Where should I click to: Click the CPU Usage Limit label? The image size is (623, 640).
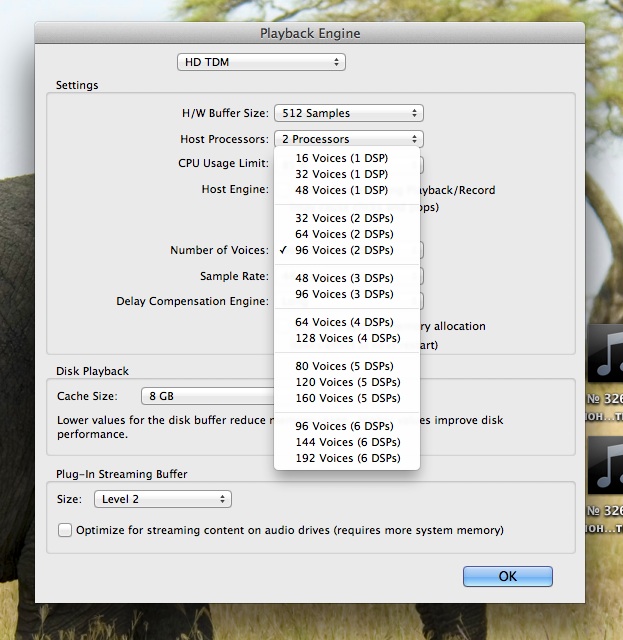pos(223,163)
